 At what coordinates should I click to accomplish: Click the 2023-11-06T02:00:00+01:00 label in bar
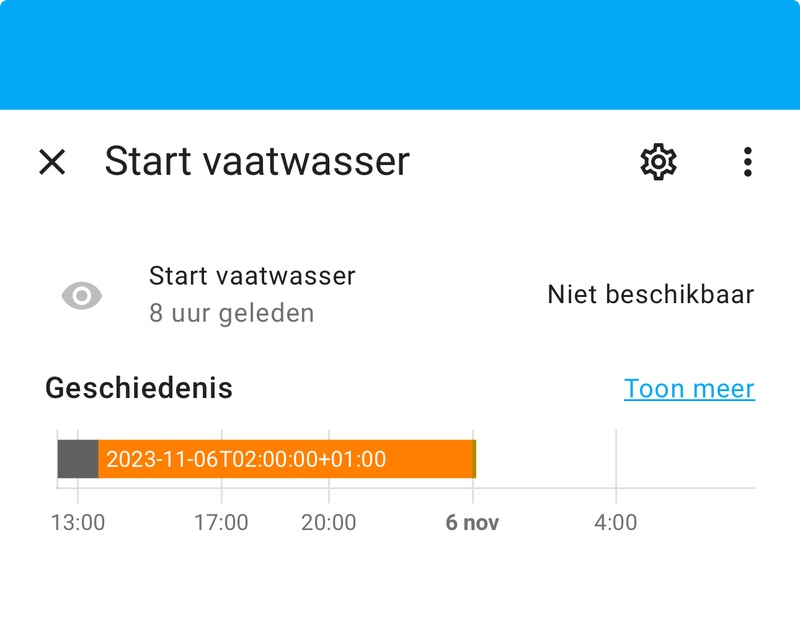pyautogui.click(x=246, y=460)
